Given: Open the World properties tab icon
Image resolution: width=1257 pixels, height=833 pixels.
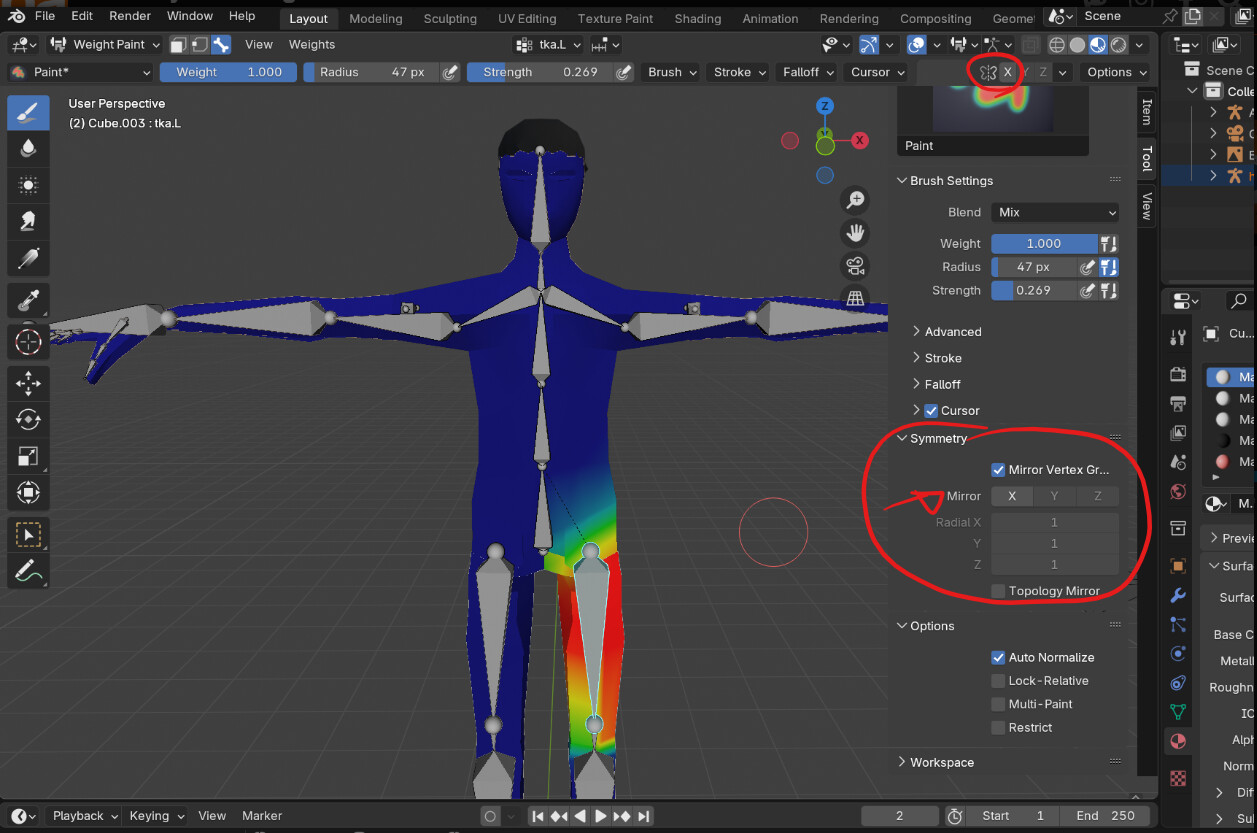Looking at the screenshot, I should pyautogui.click(x=1178, y=491).
